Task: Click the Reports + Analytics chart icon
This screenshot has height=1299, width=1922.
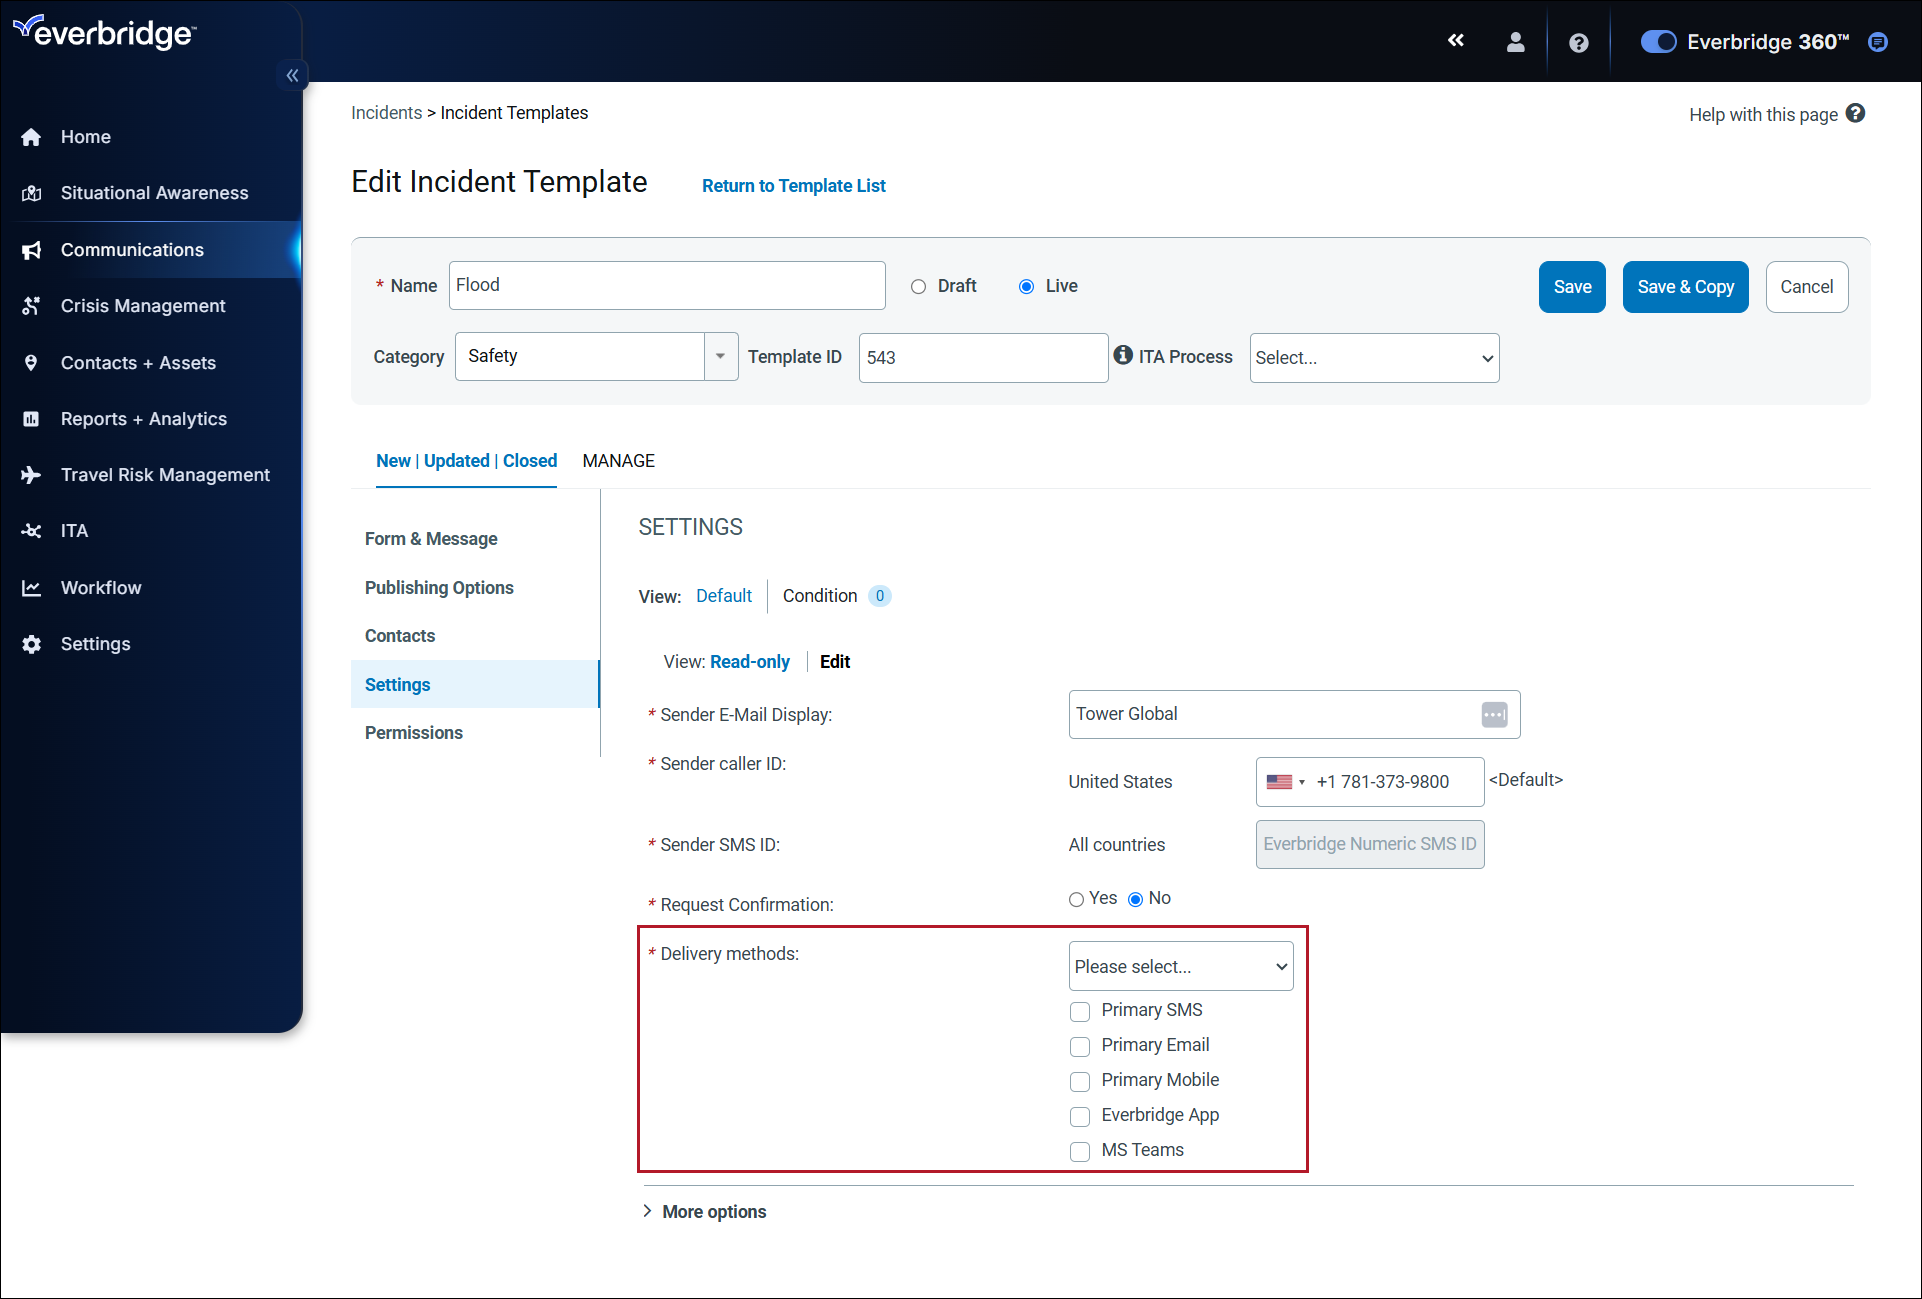Action: [32, 419]
